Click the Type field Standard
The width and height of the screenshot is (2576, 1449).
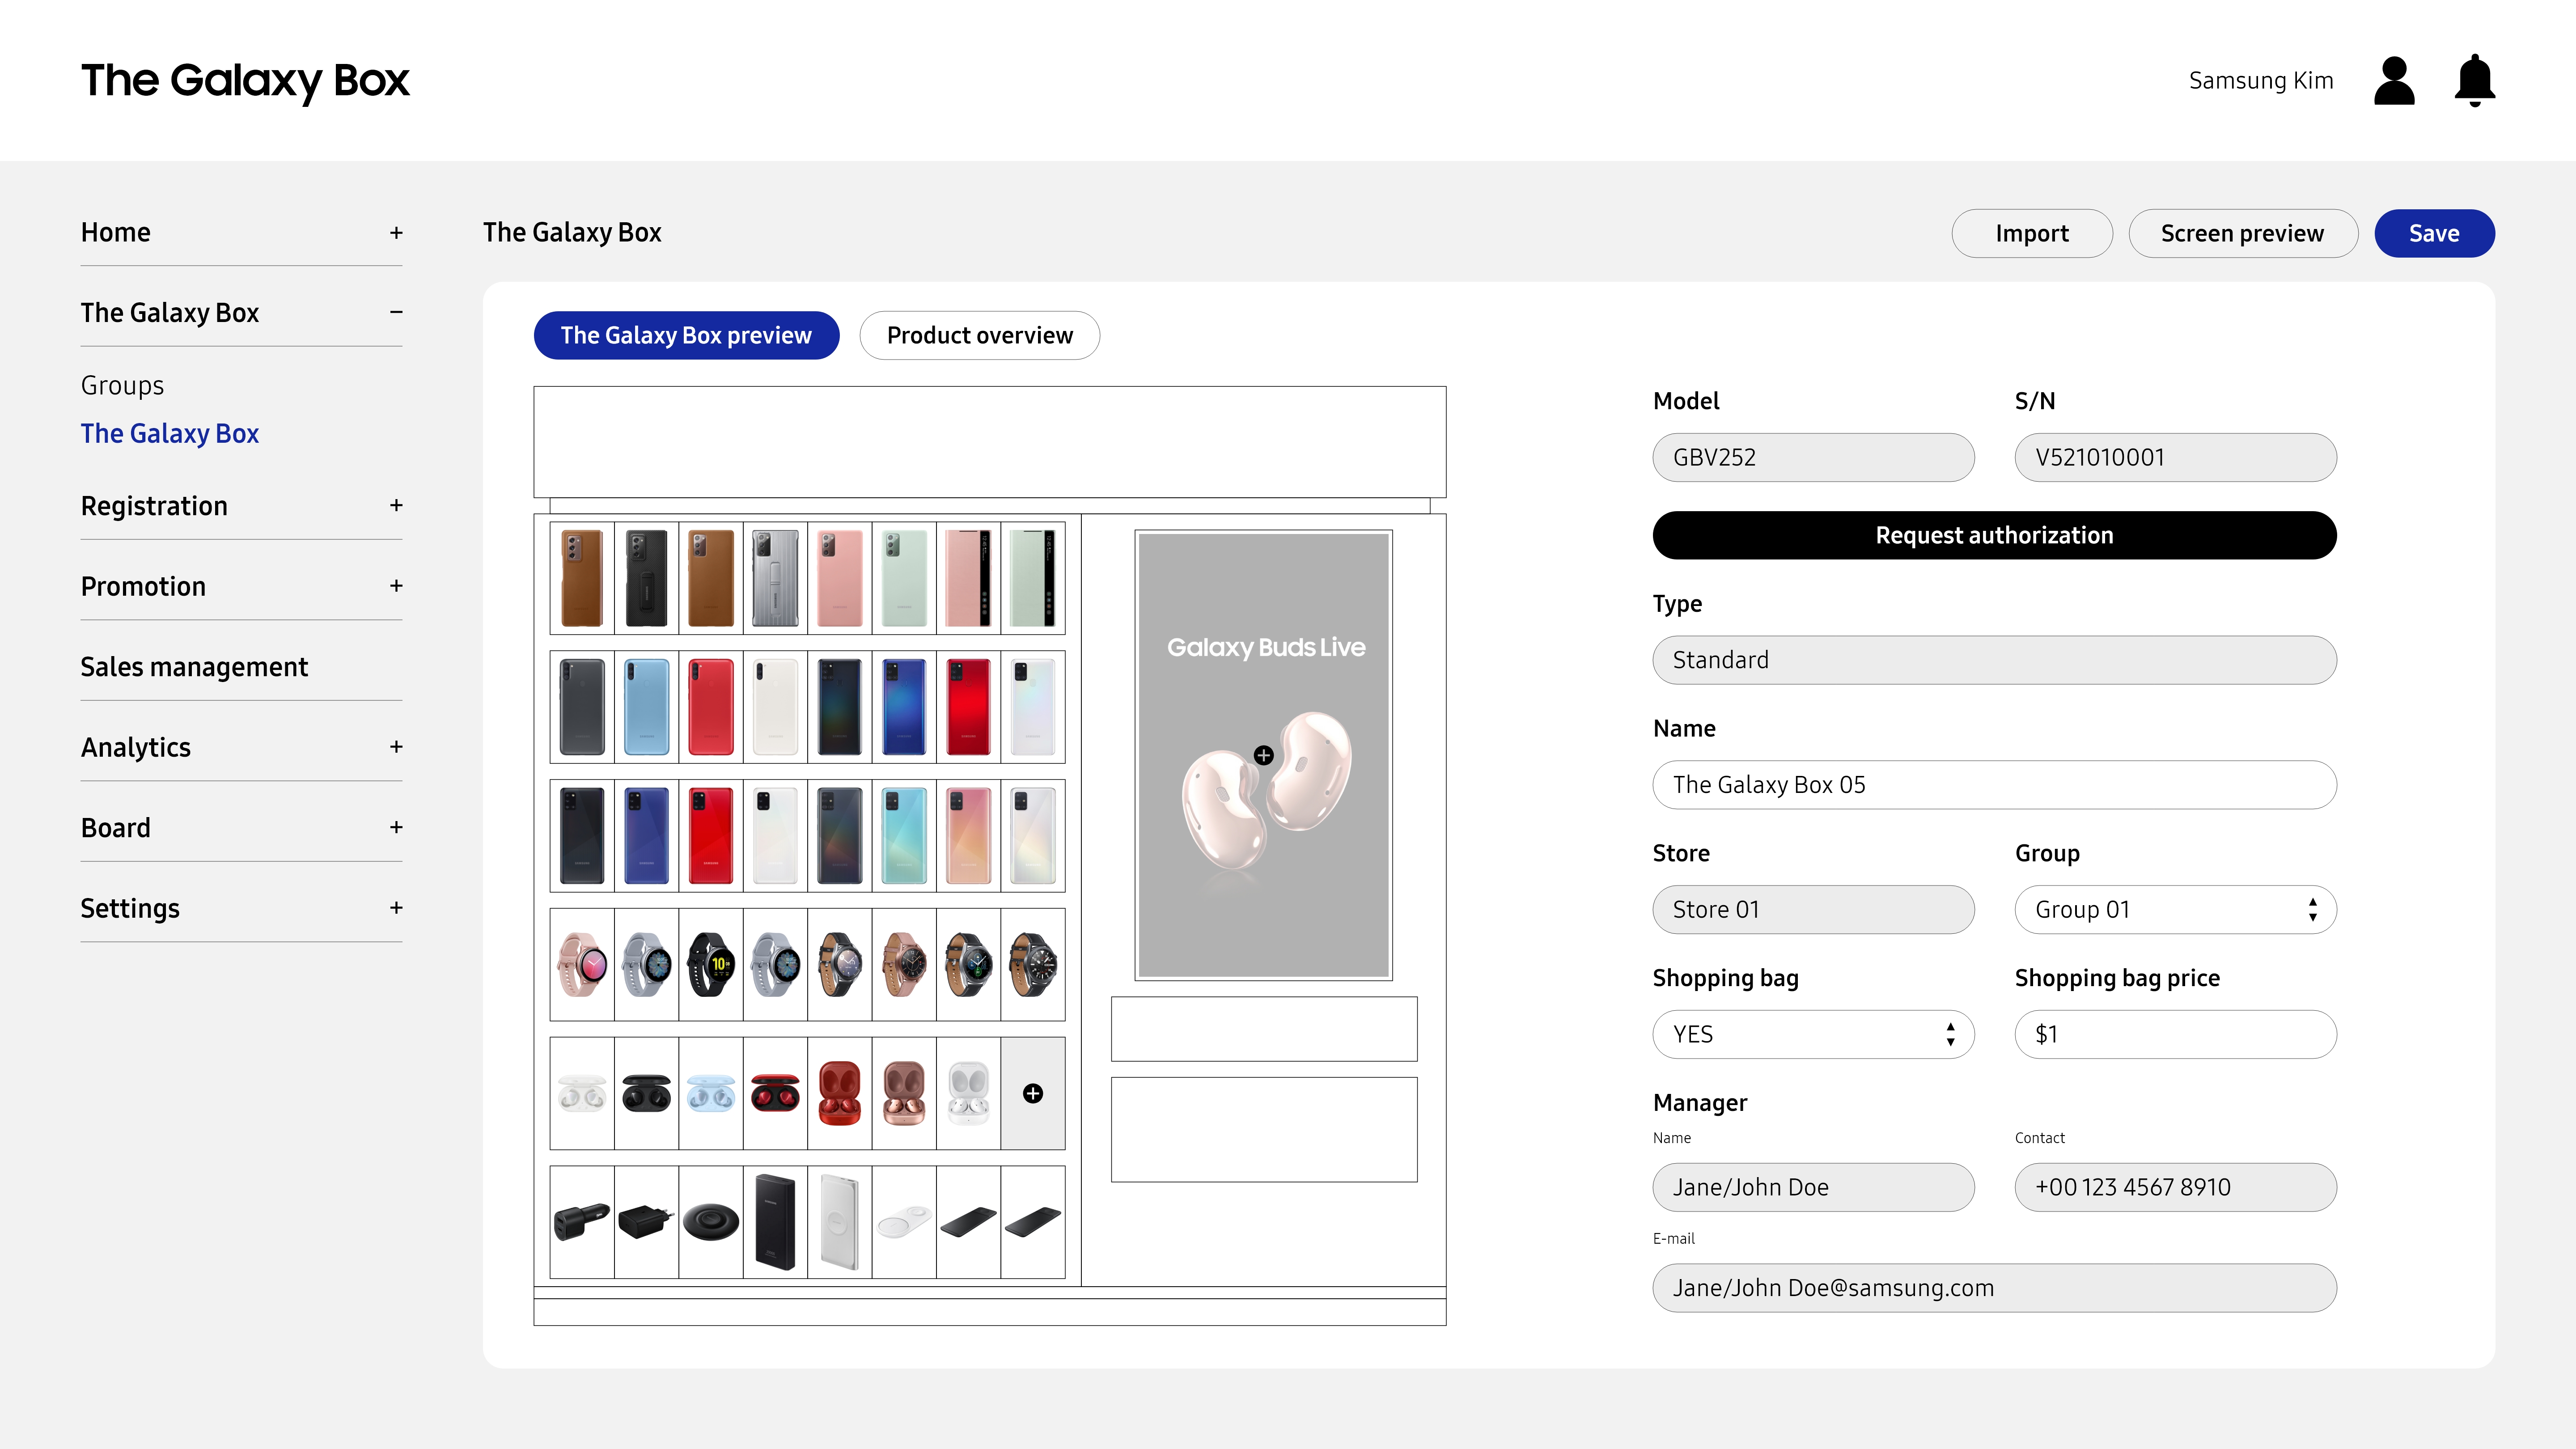tap(1994, 660)
